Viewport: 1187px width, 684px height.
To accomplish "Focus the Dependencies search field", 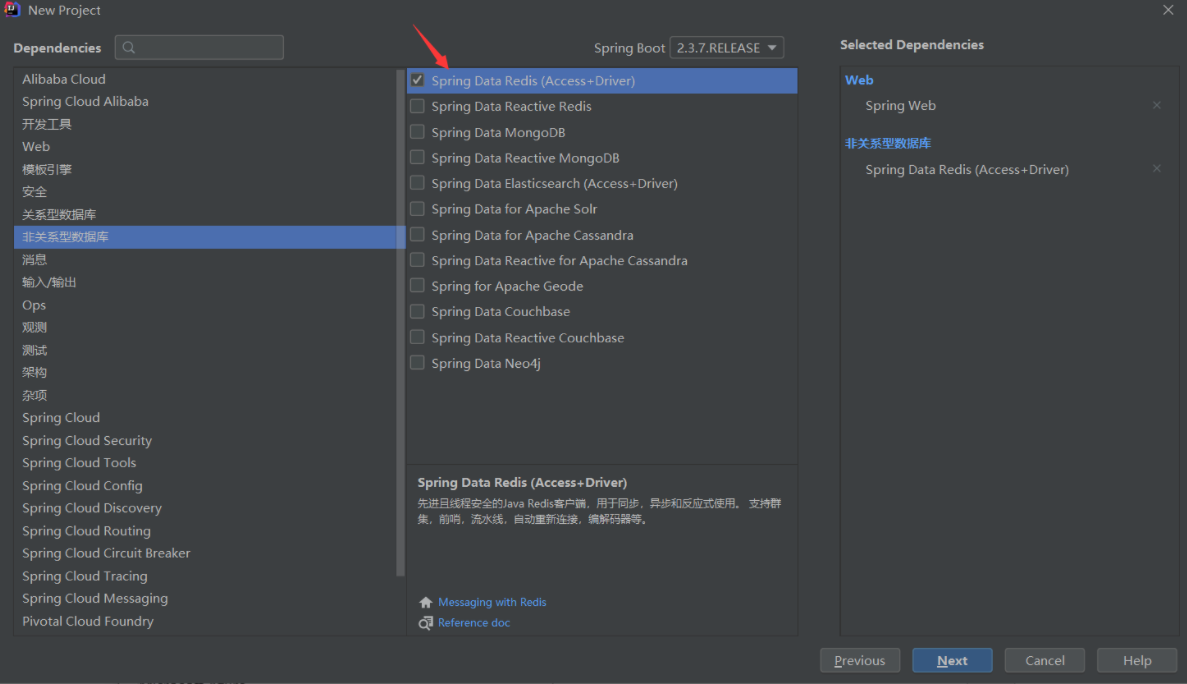I will (x=199, y=48).
